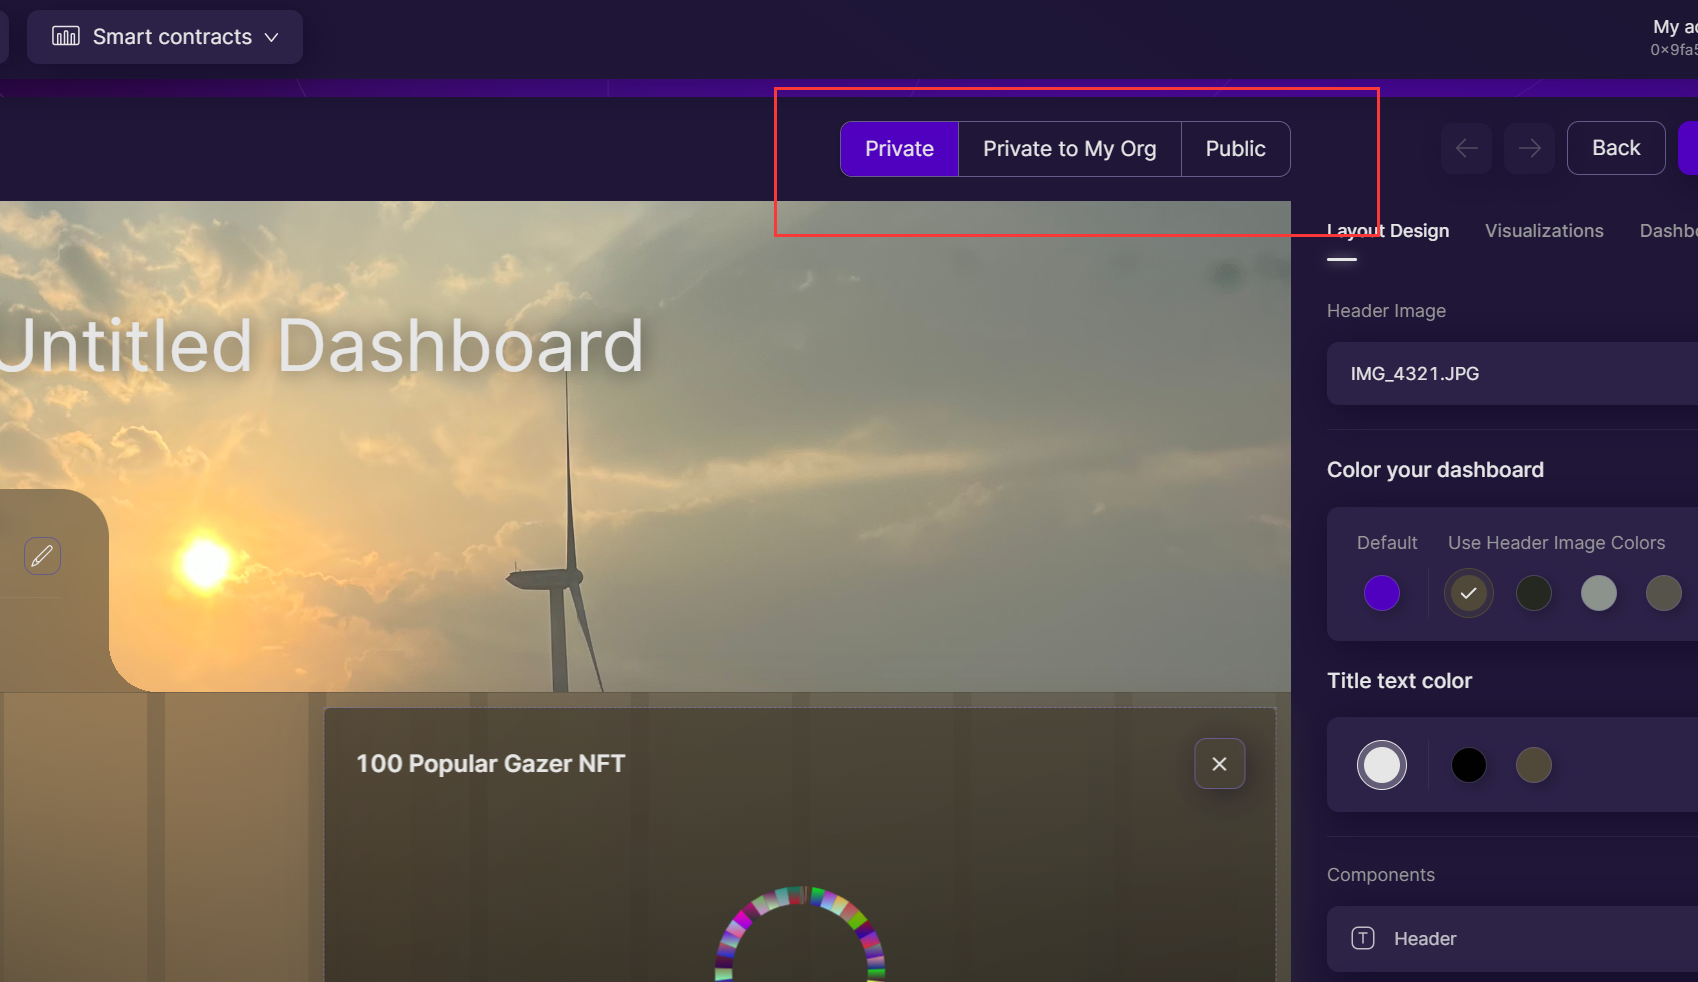
Task: Select the Default purple color swatch
Action: tap(1382, 593)
